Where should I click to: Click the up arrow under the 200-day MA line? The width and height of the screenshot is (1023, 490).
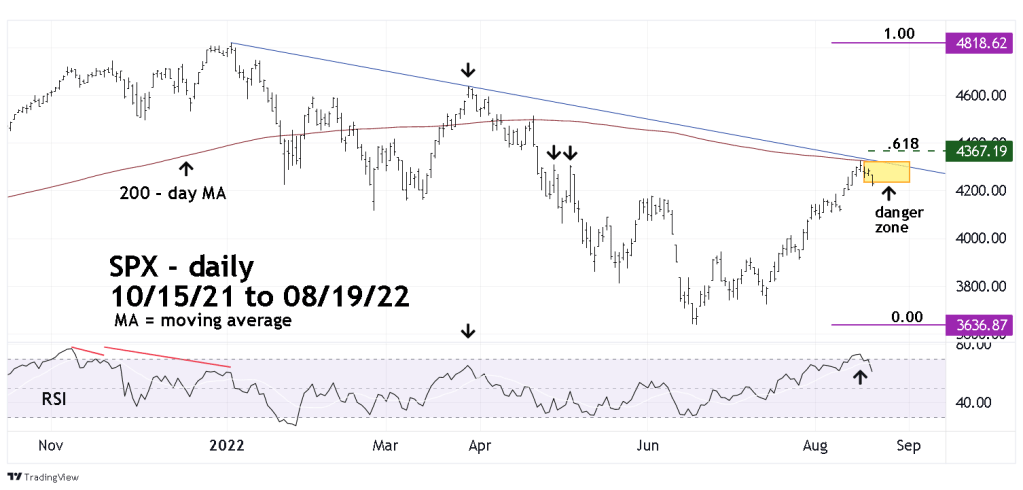(x=186, y=168)
